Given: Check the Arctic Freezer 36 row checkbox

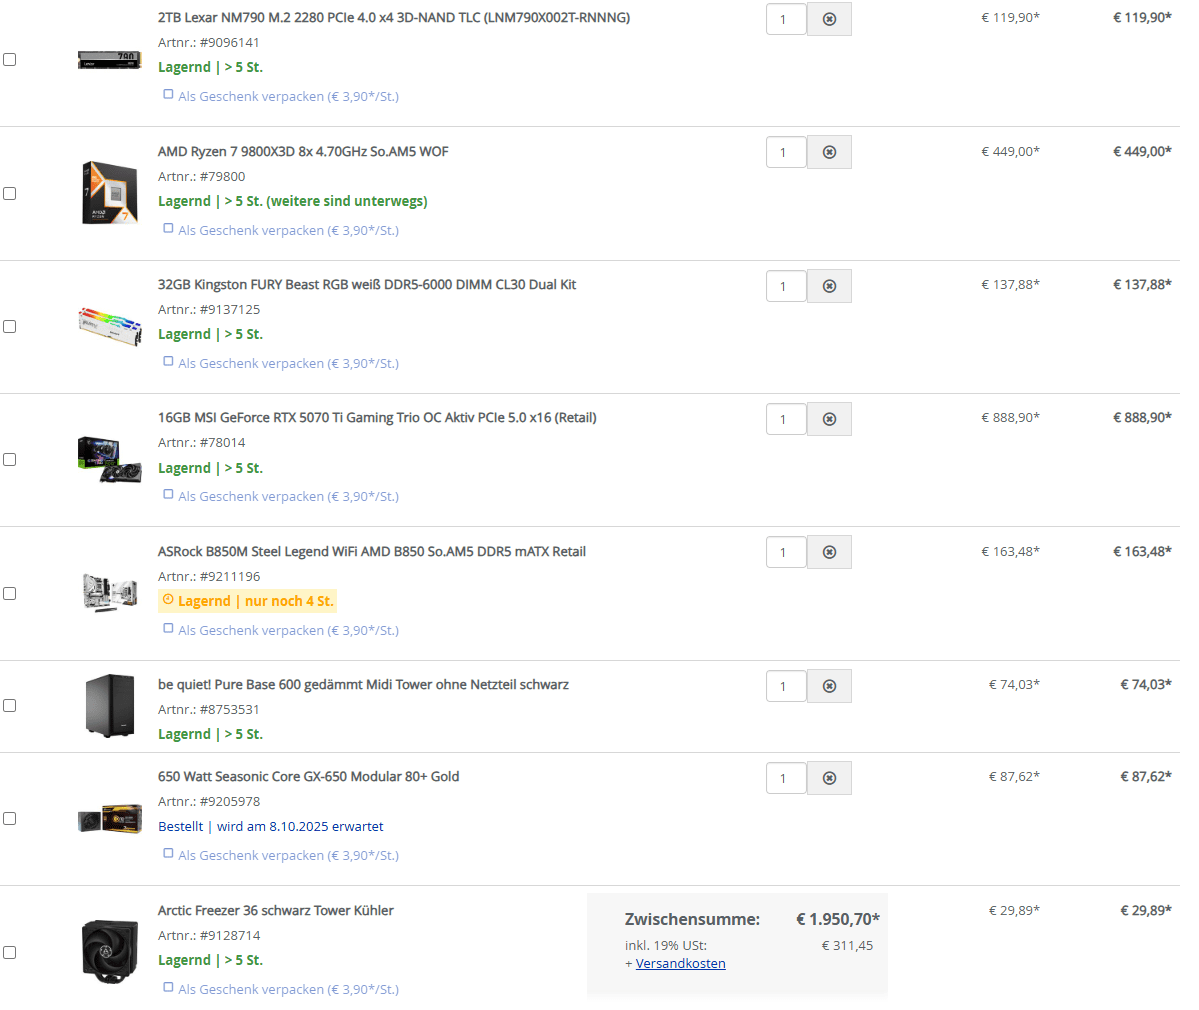Looking at the screenshot, I should point(10,952).
